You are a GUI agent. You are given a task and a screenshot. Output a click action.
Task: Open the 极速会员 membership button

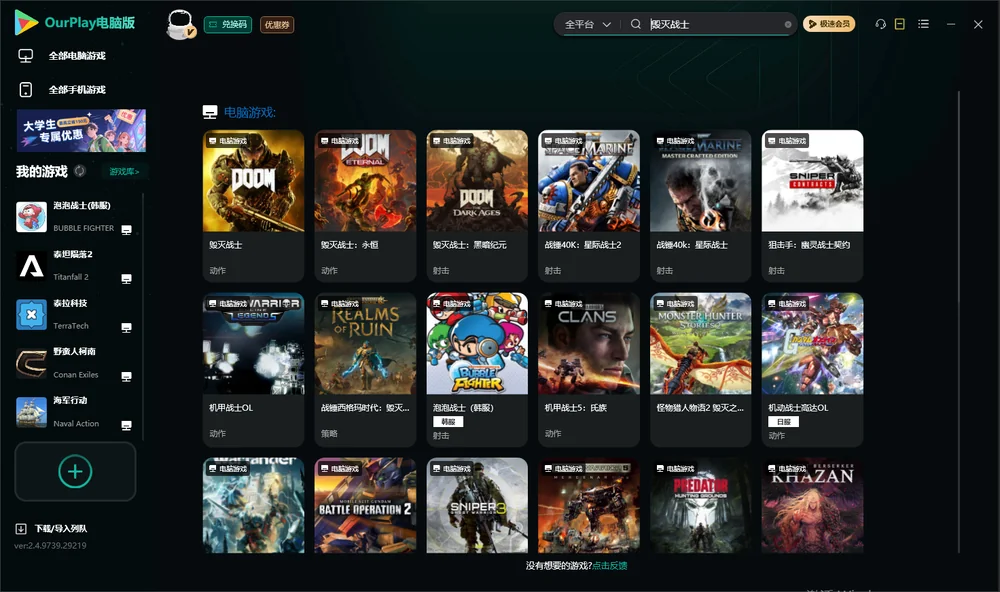pyautogui.click(x=828, y=24)
